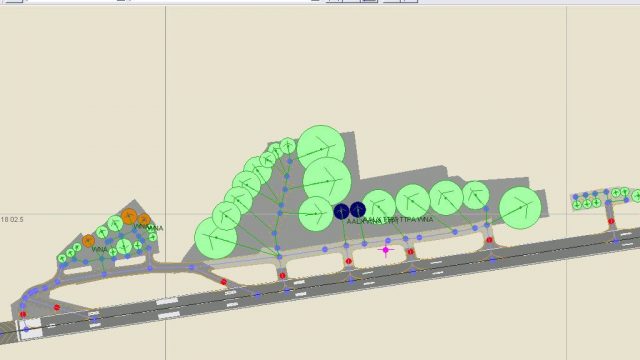Select the largest orange parking spot
The height and width of the screenshot is (360, 640).
tap(129, 216)
